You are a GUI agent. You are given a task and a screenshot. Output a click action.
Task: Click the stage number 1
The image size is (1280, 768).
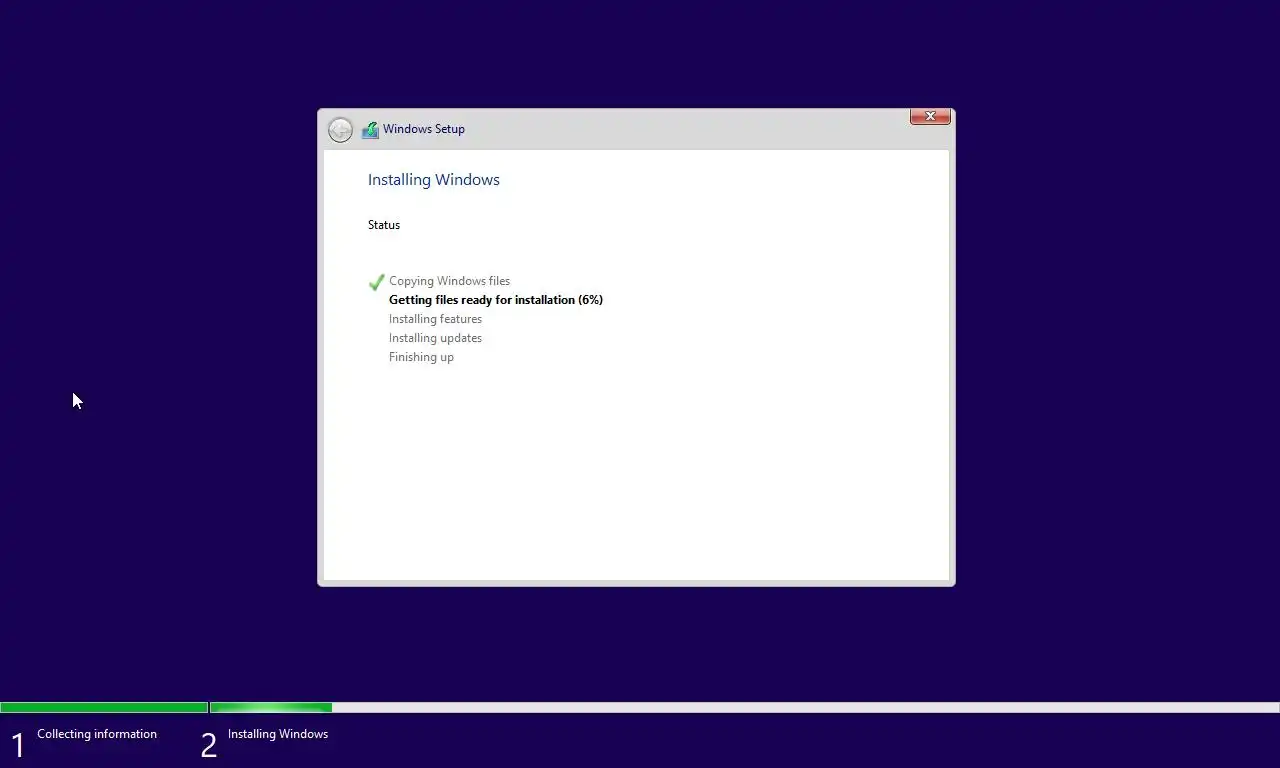(x=17, y=745)
